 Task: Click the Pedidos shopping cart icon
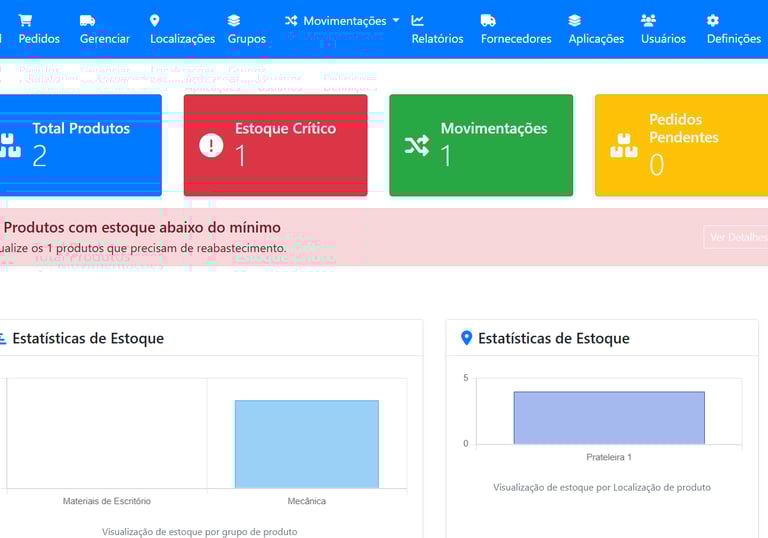25,20
